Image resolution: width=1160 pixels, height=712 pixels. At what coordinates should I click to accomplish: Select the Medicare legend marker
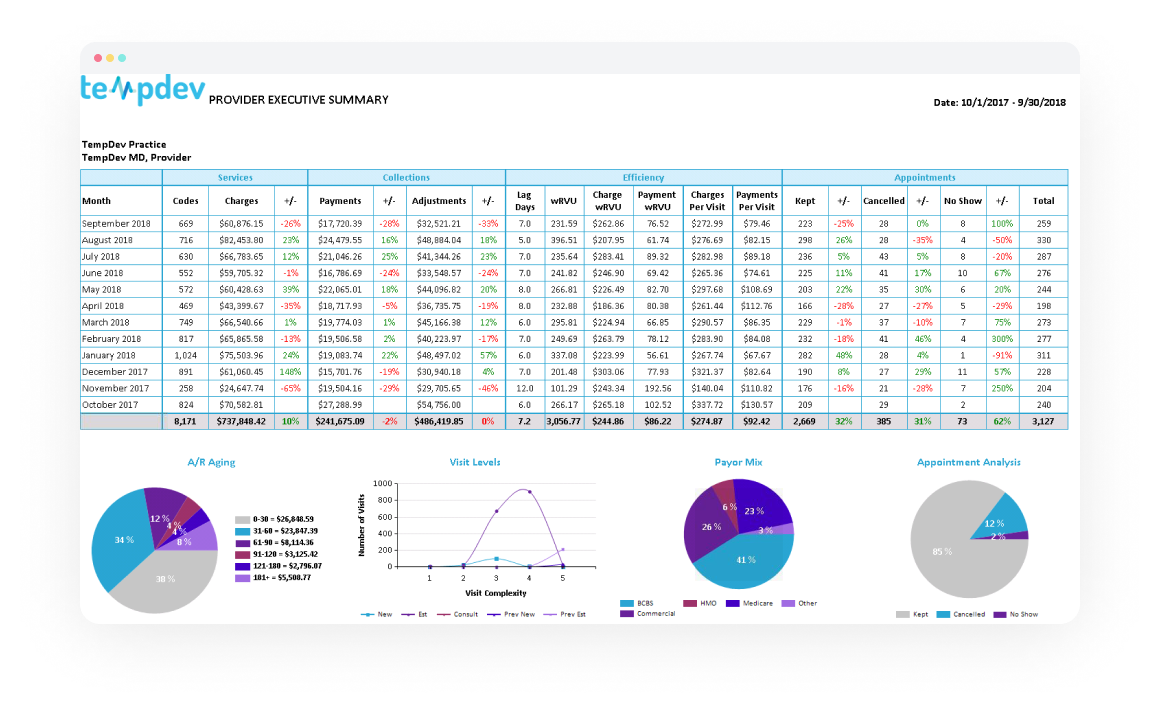click(x=733, y=603)
